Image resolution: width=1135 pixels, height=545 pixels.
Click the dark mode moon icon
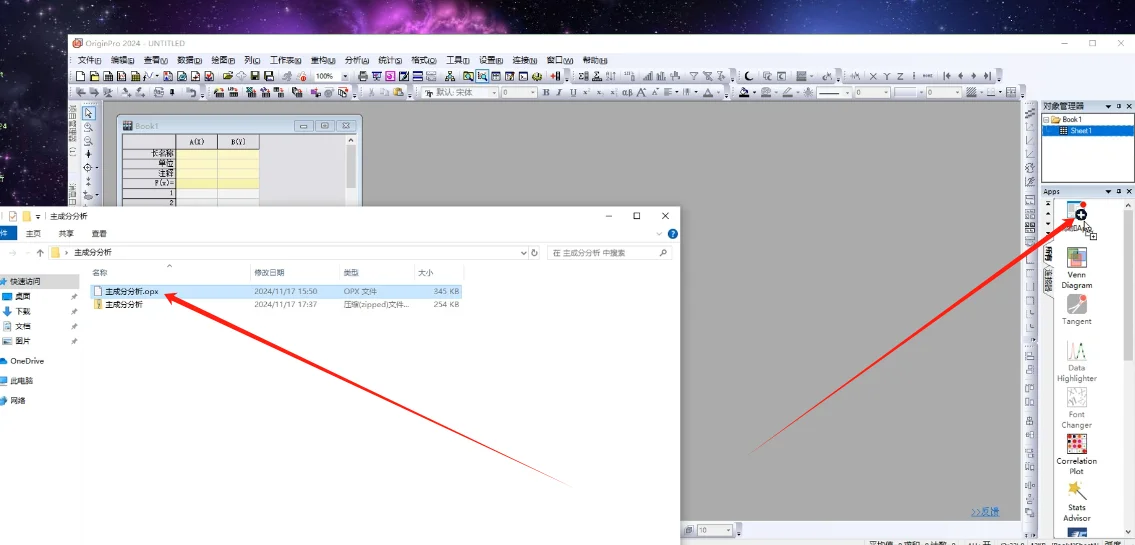[748, 76]
